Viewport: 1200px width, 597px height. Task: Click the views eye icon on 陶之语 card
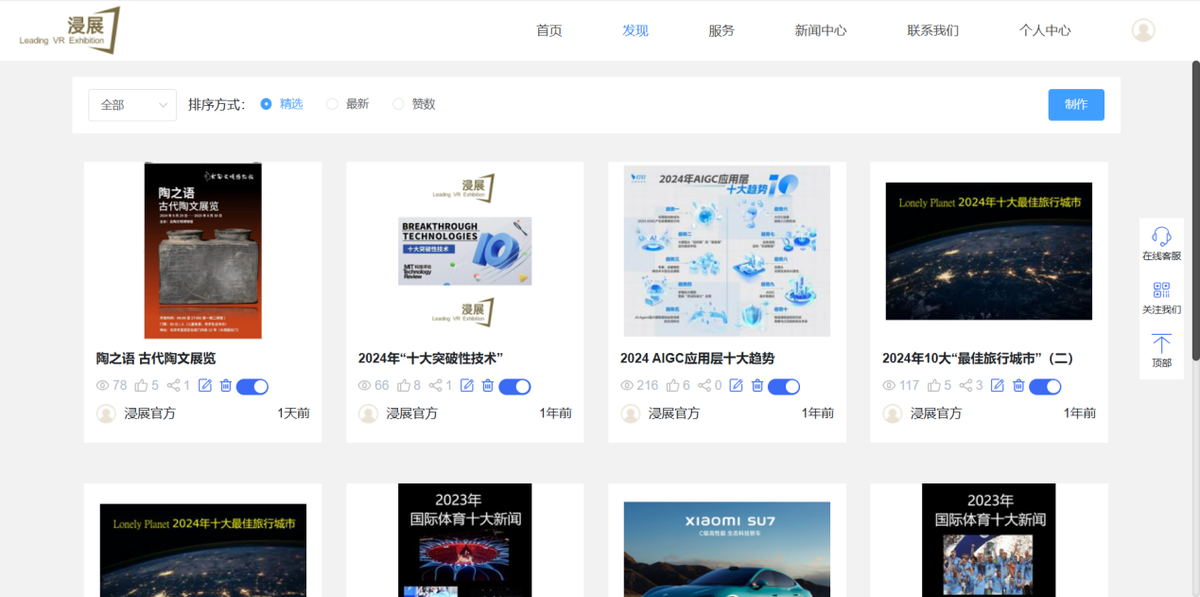(102, 386)
